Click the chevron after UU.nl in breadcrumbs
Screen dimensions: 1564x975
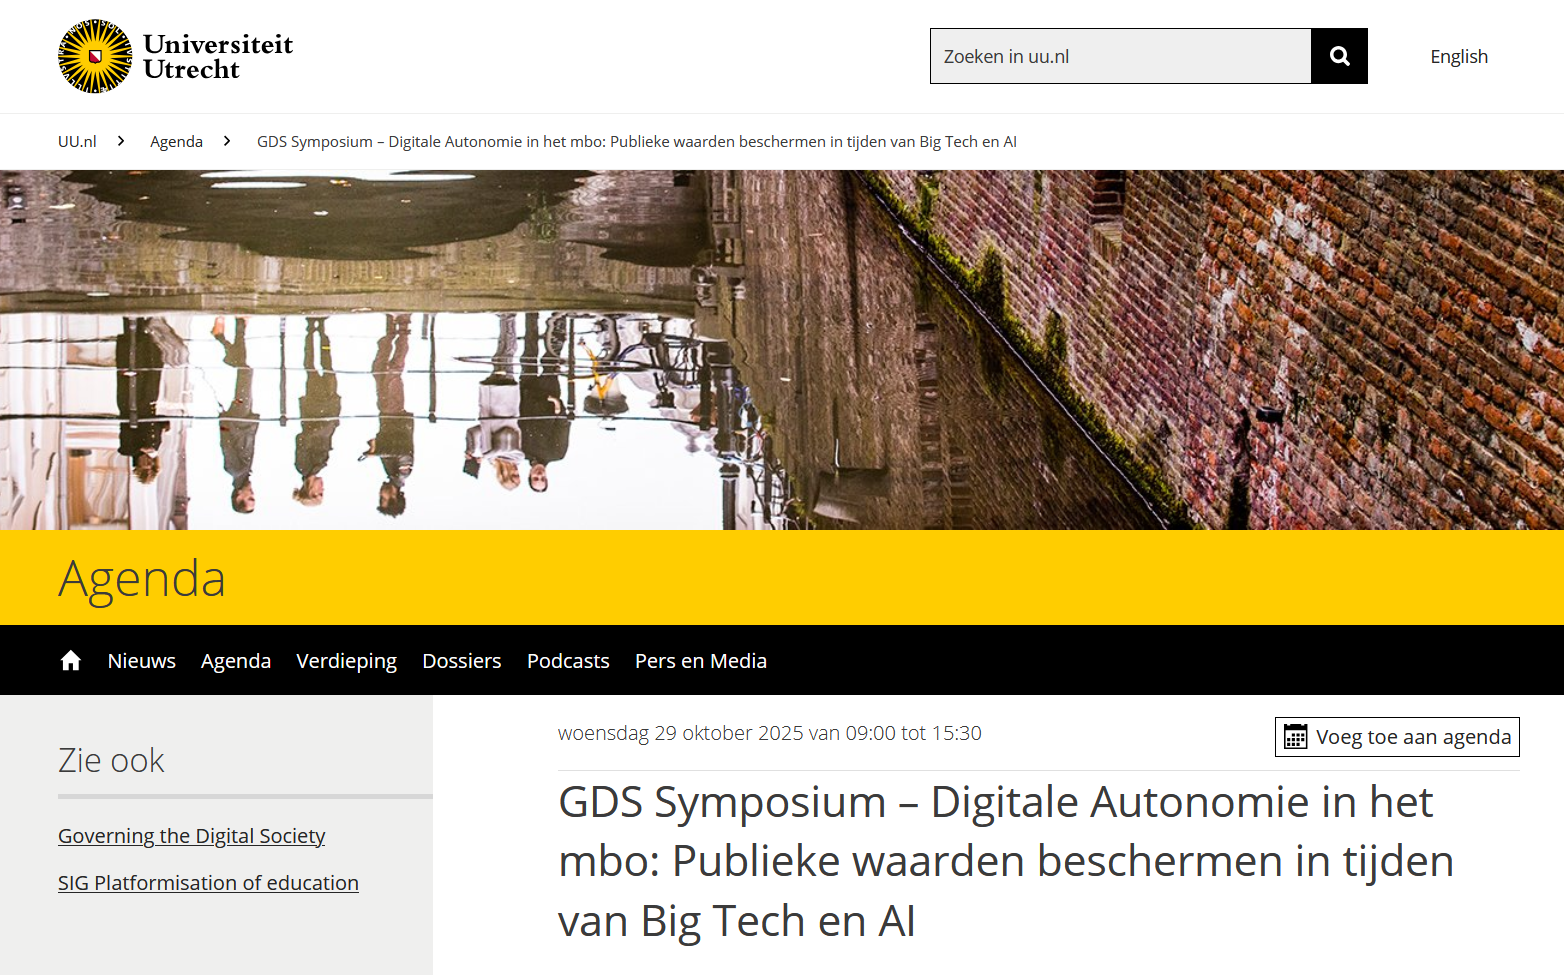pos(121,141)
